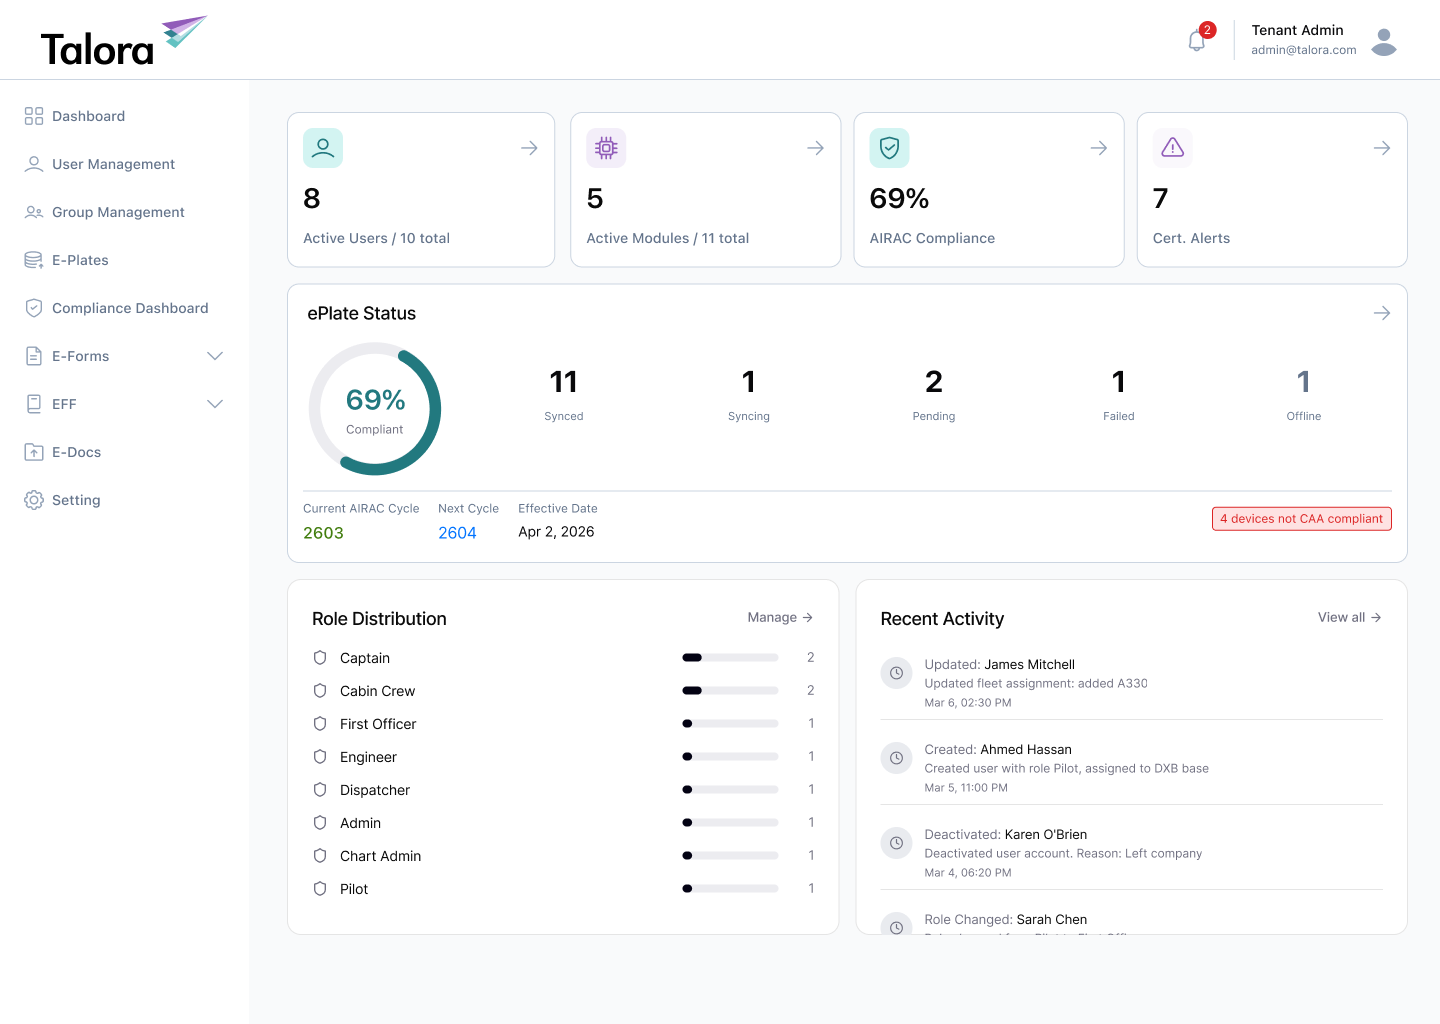Open Active Users card arrow
The height and width of the screenshot is (1024, 1440).
point(530,148)
